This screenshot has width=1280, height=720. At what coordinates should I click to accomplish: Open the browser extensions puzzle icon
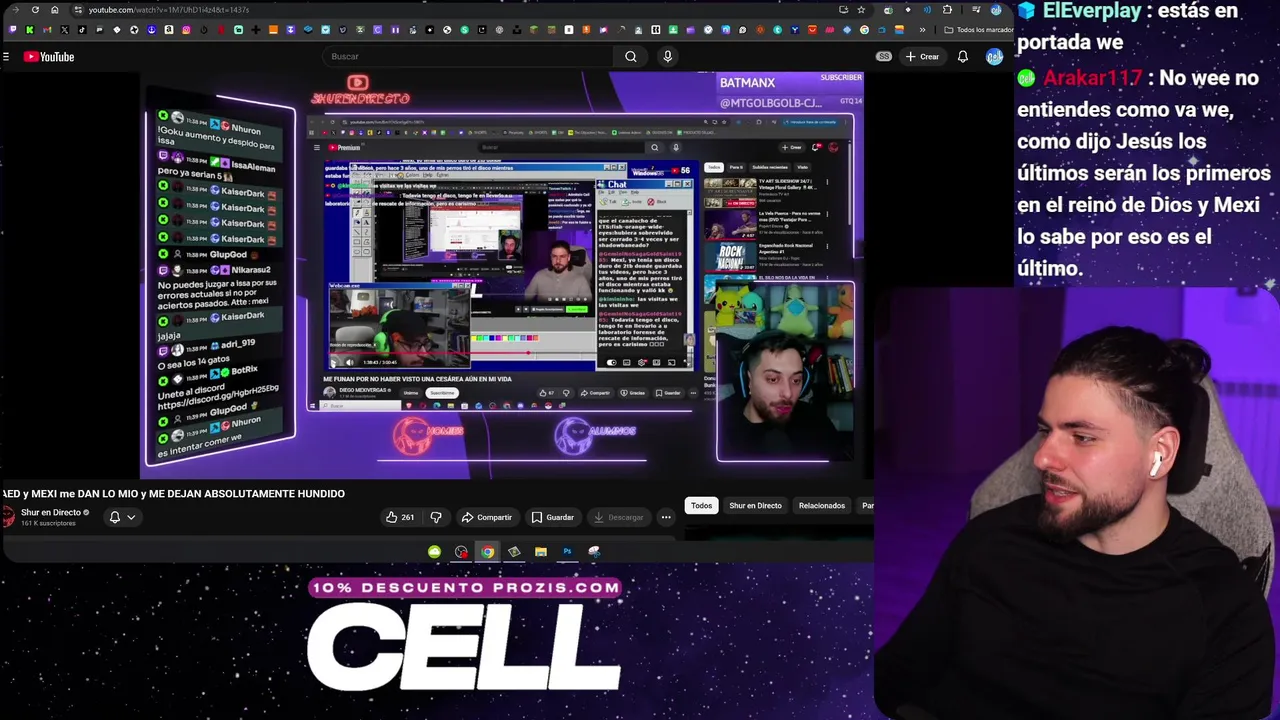click(948, 10)
